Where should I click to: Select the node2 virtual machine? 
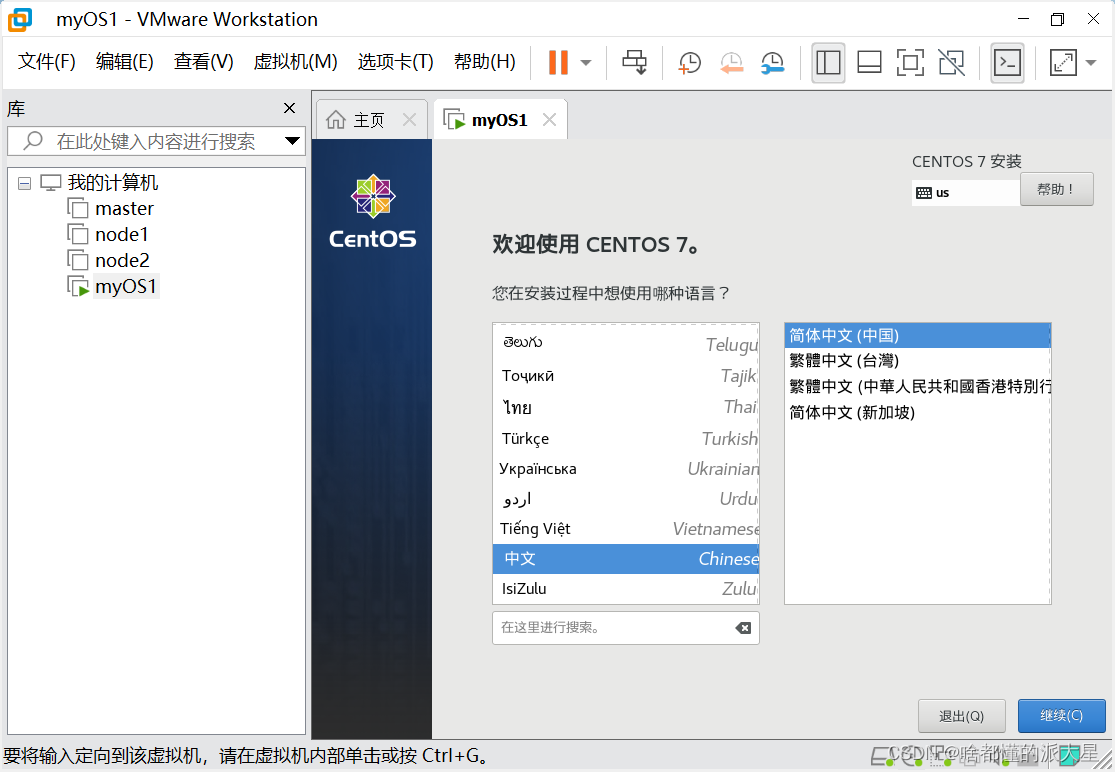(122, 260)
